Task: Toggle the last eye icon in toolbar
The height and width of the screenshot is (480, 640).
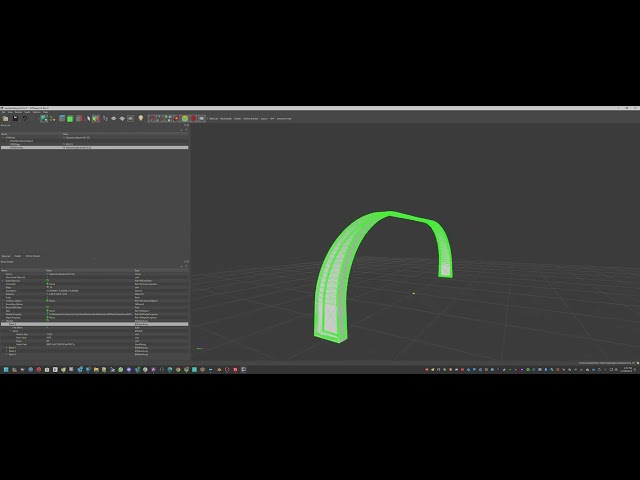Action: point(202,118)
